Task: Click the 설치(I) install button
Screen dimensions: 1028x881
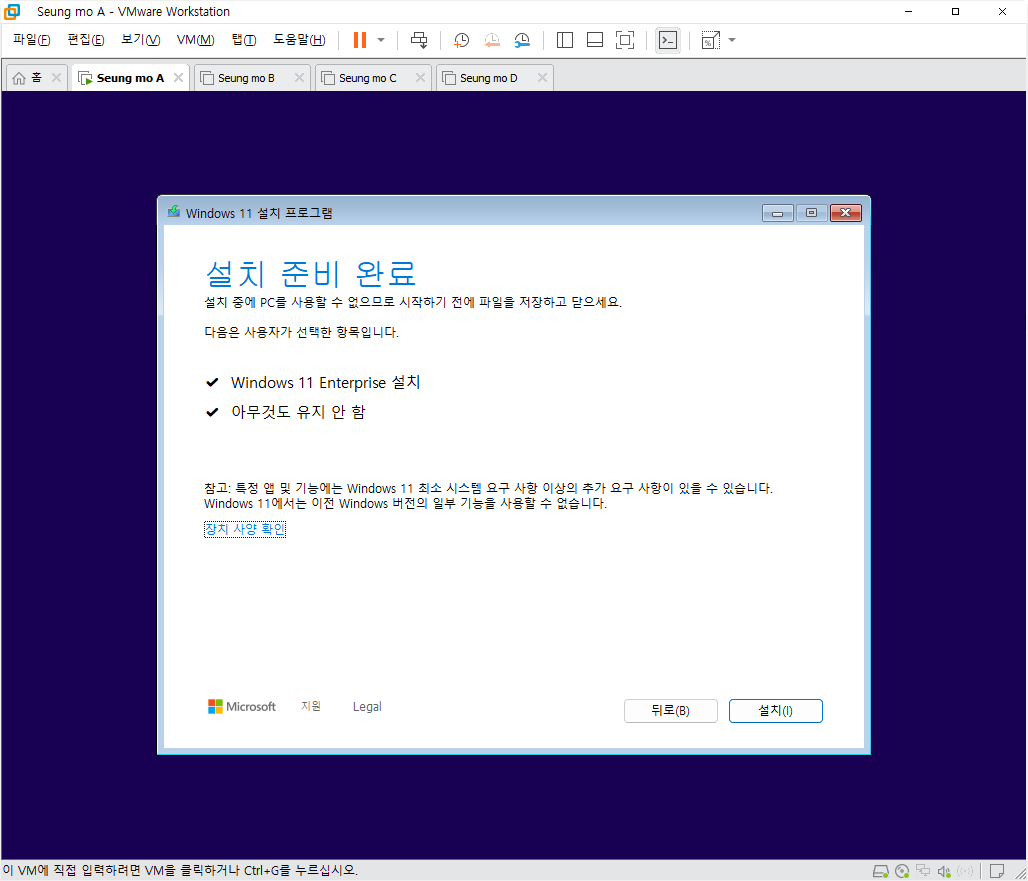Action: 776,711
